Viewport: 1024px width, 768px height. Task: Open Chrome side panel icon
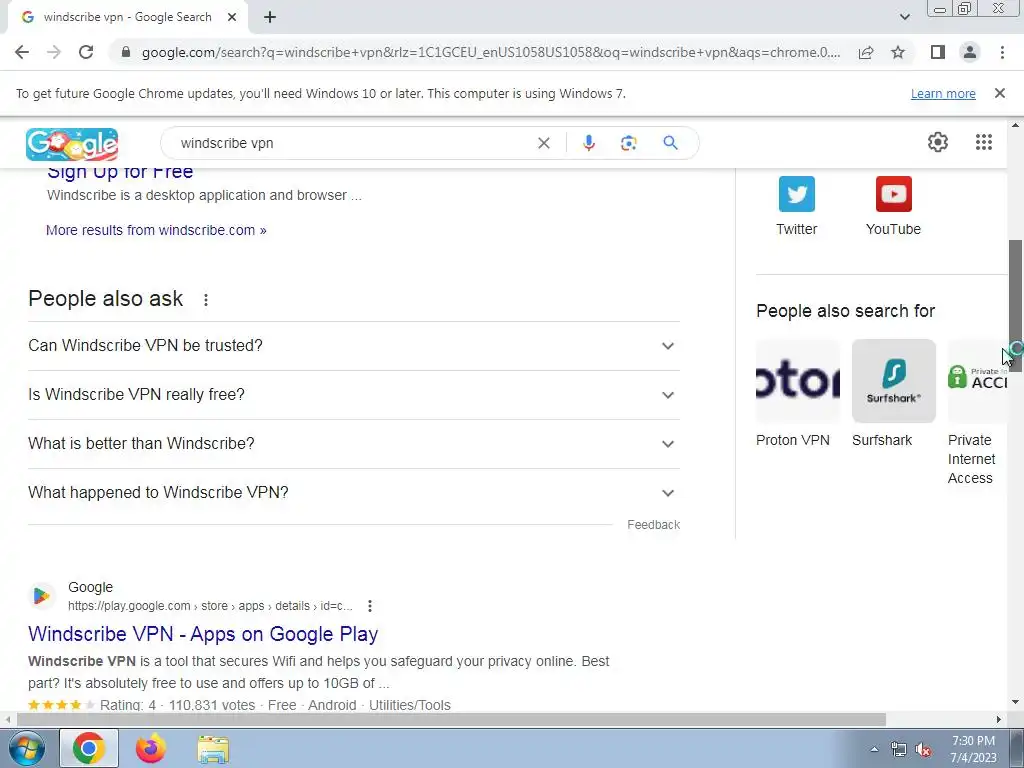point(938,52)
